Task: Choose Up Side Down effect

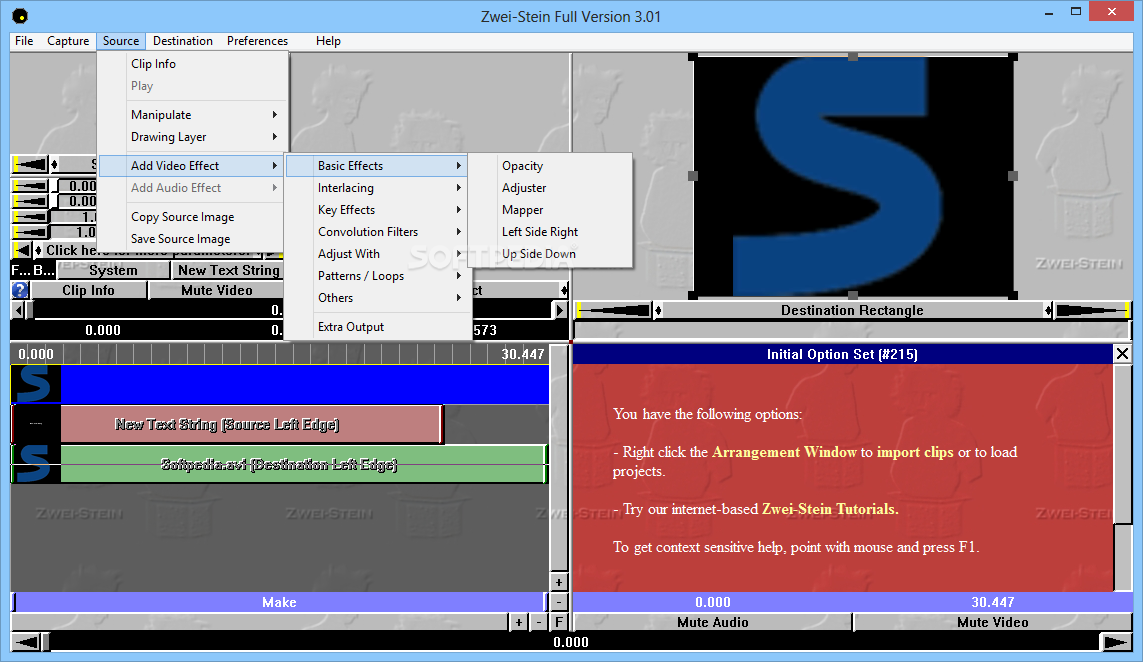Action: [550, 253]
